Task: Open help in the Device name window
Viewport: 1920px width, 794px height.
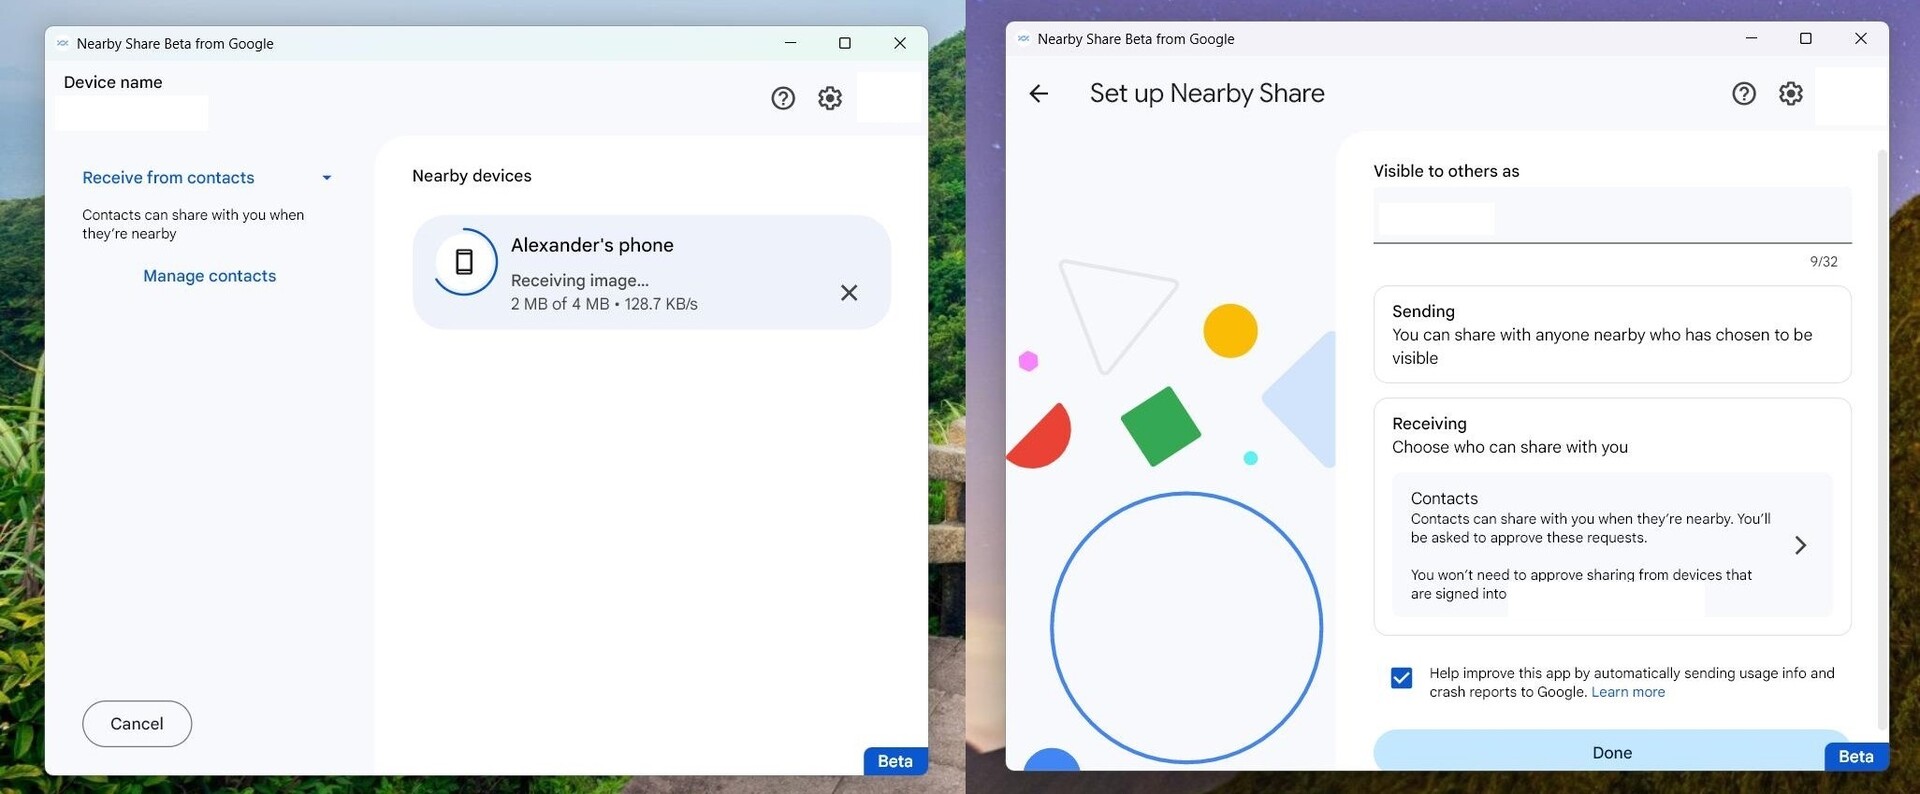Action: 783,98
